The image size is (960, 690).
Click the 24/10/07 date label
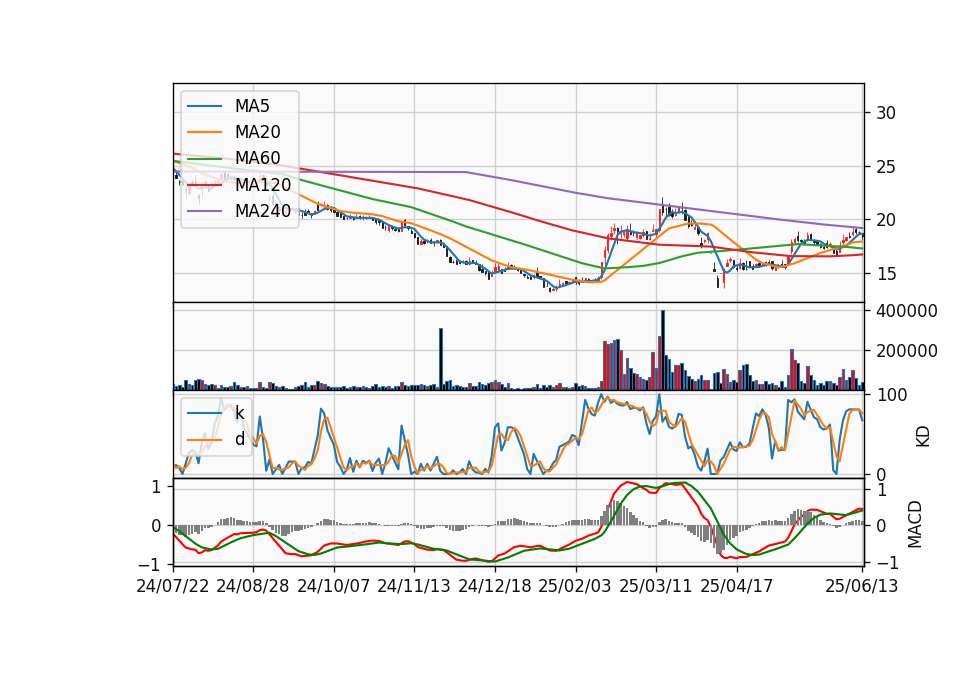(x=334, y=586)
